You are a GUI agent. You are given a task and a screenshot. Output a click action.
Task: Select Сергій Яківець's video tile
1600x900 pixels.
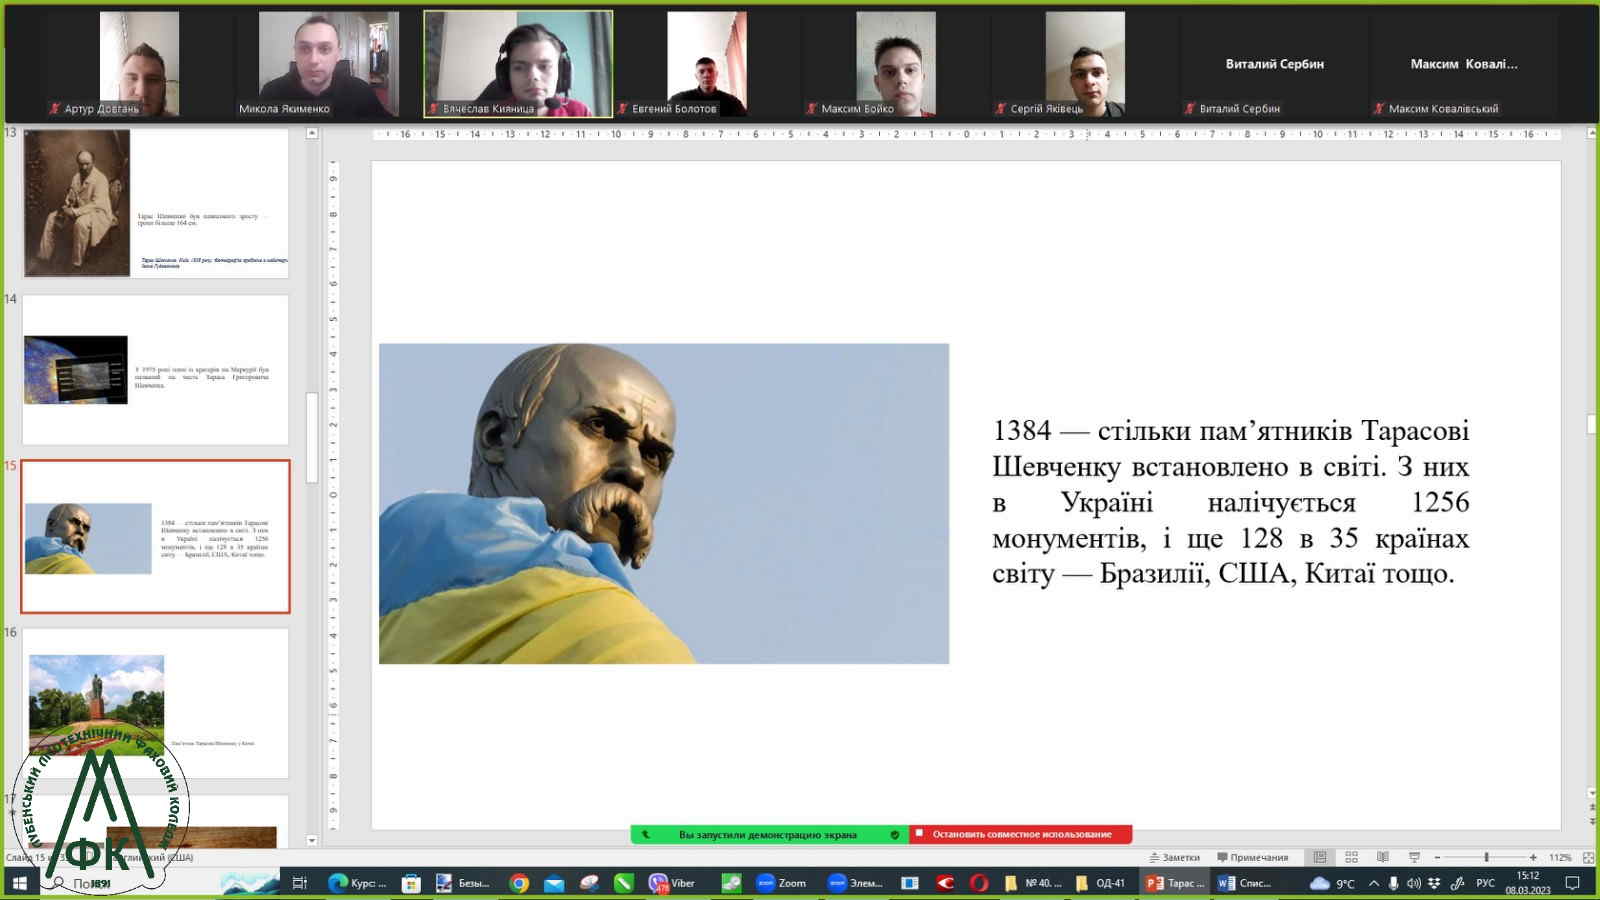(x=1085, y=64)
